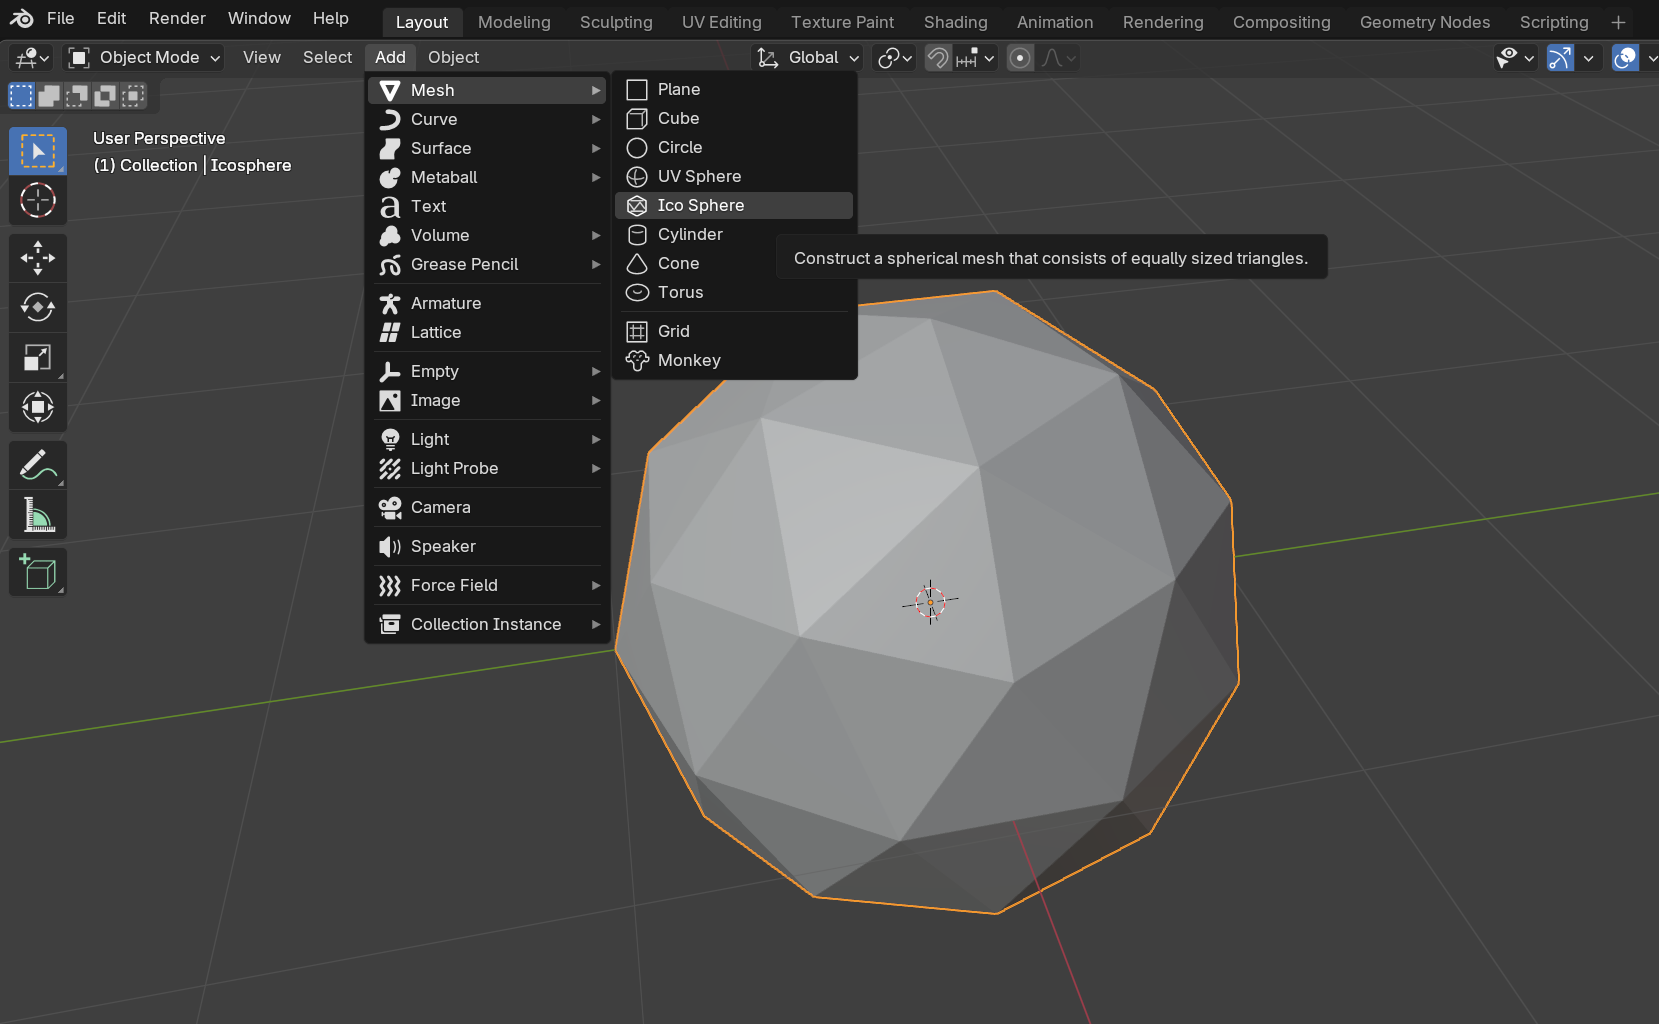This screenshot has height=1024, width=1659.
Task: Switch to the Sculpting workspace tab
Action: (616, 22)
